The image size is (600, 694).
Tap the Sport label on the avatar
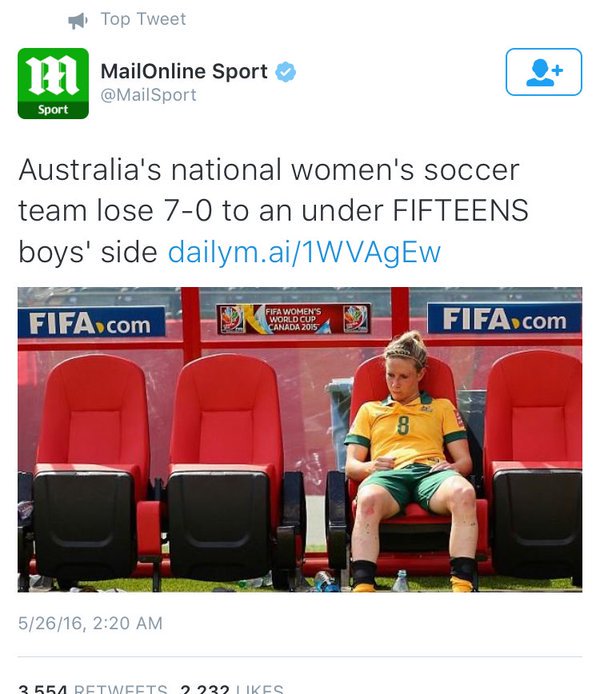pyautogui.click(x=53, y=110)
